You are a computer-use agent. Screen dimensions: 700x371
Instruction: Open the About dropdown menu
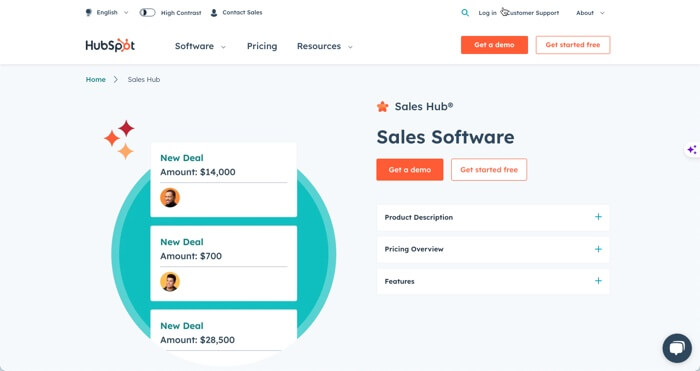click(590, 13)
